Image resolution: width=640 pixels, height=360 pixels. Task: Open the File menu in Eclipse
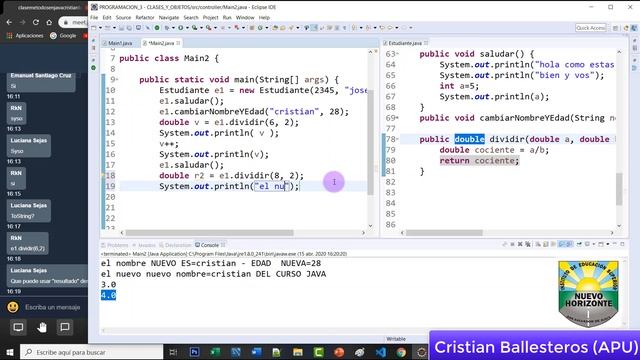pos(94,18)
